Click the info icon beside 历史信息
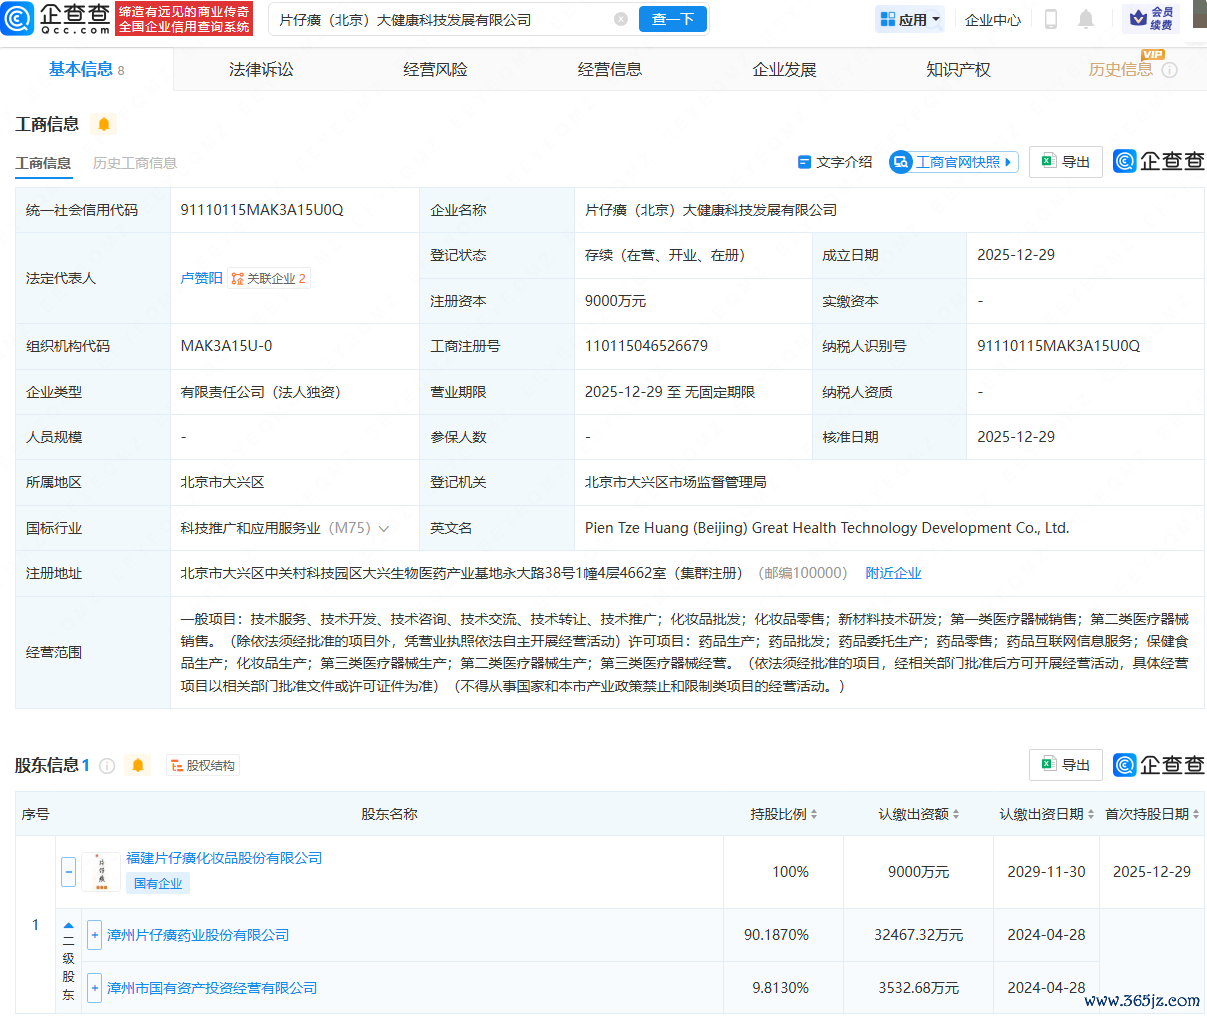Viewport: 1207px width, 1016px height. [x=1169, y=70]
